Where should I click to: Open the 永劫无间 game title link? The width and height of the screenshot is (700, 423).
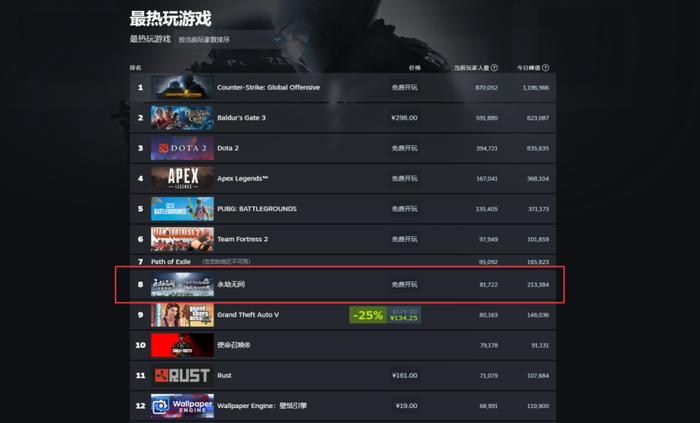click(231, 284)
